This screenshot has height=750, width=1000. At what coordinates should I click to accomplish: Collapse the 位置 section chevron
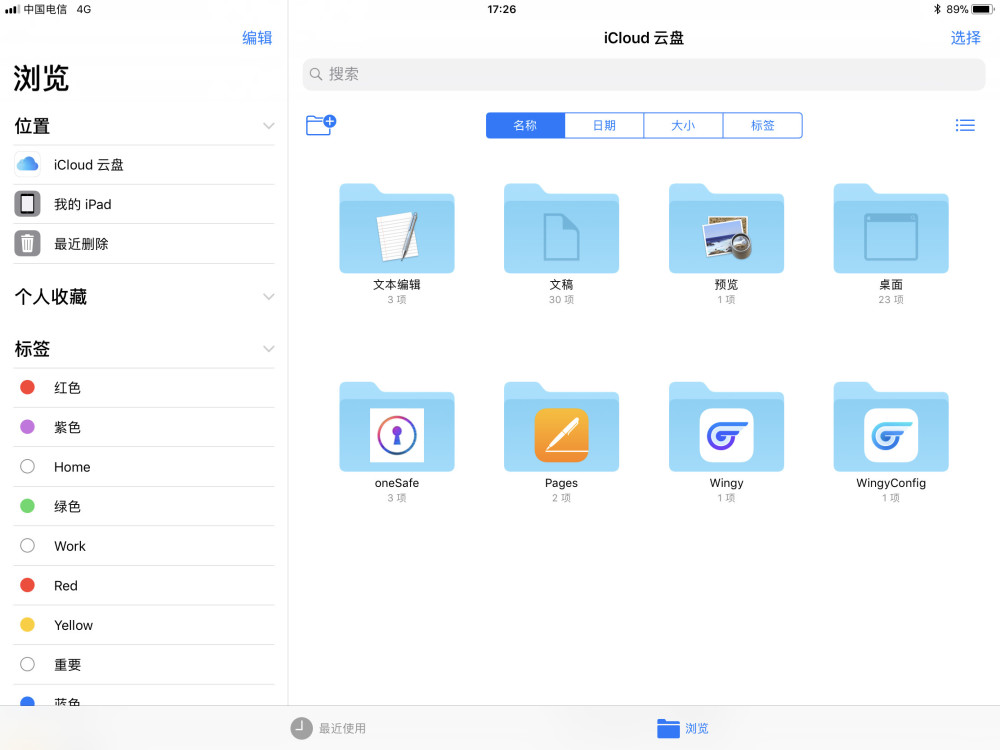[268, 126]
